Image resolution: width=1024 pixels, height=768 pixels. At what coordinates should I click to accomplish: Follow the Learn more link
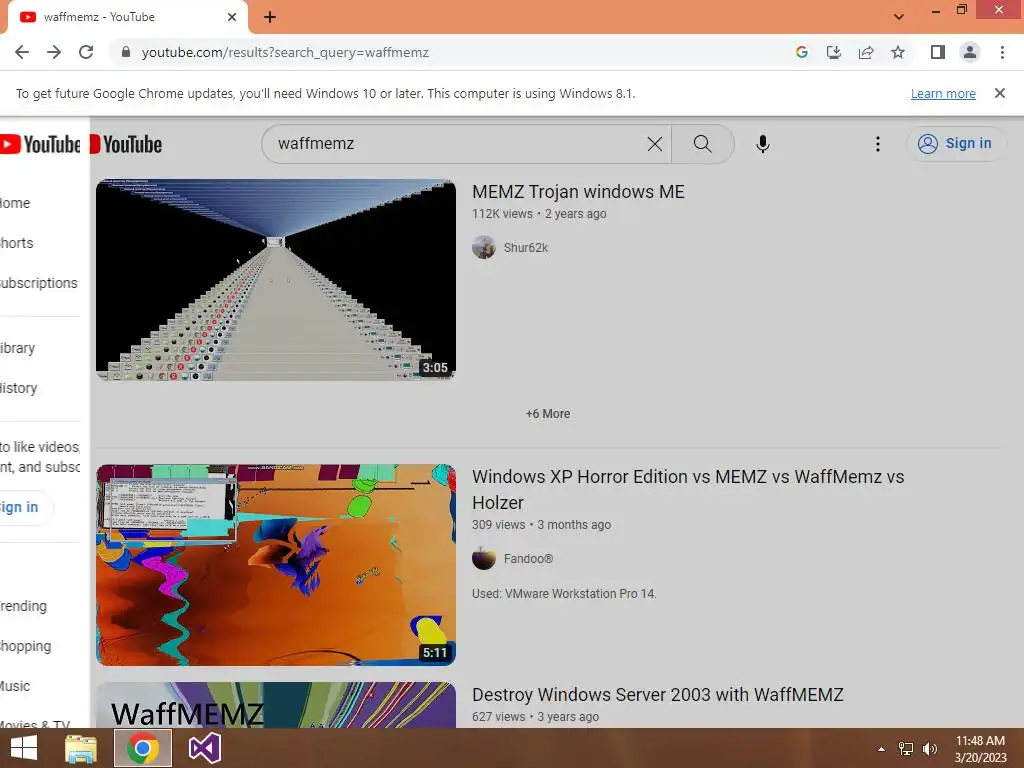coord(943,93)
